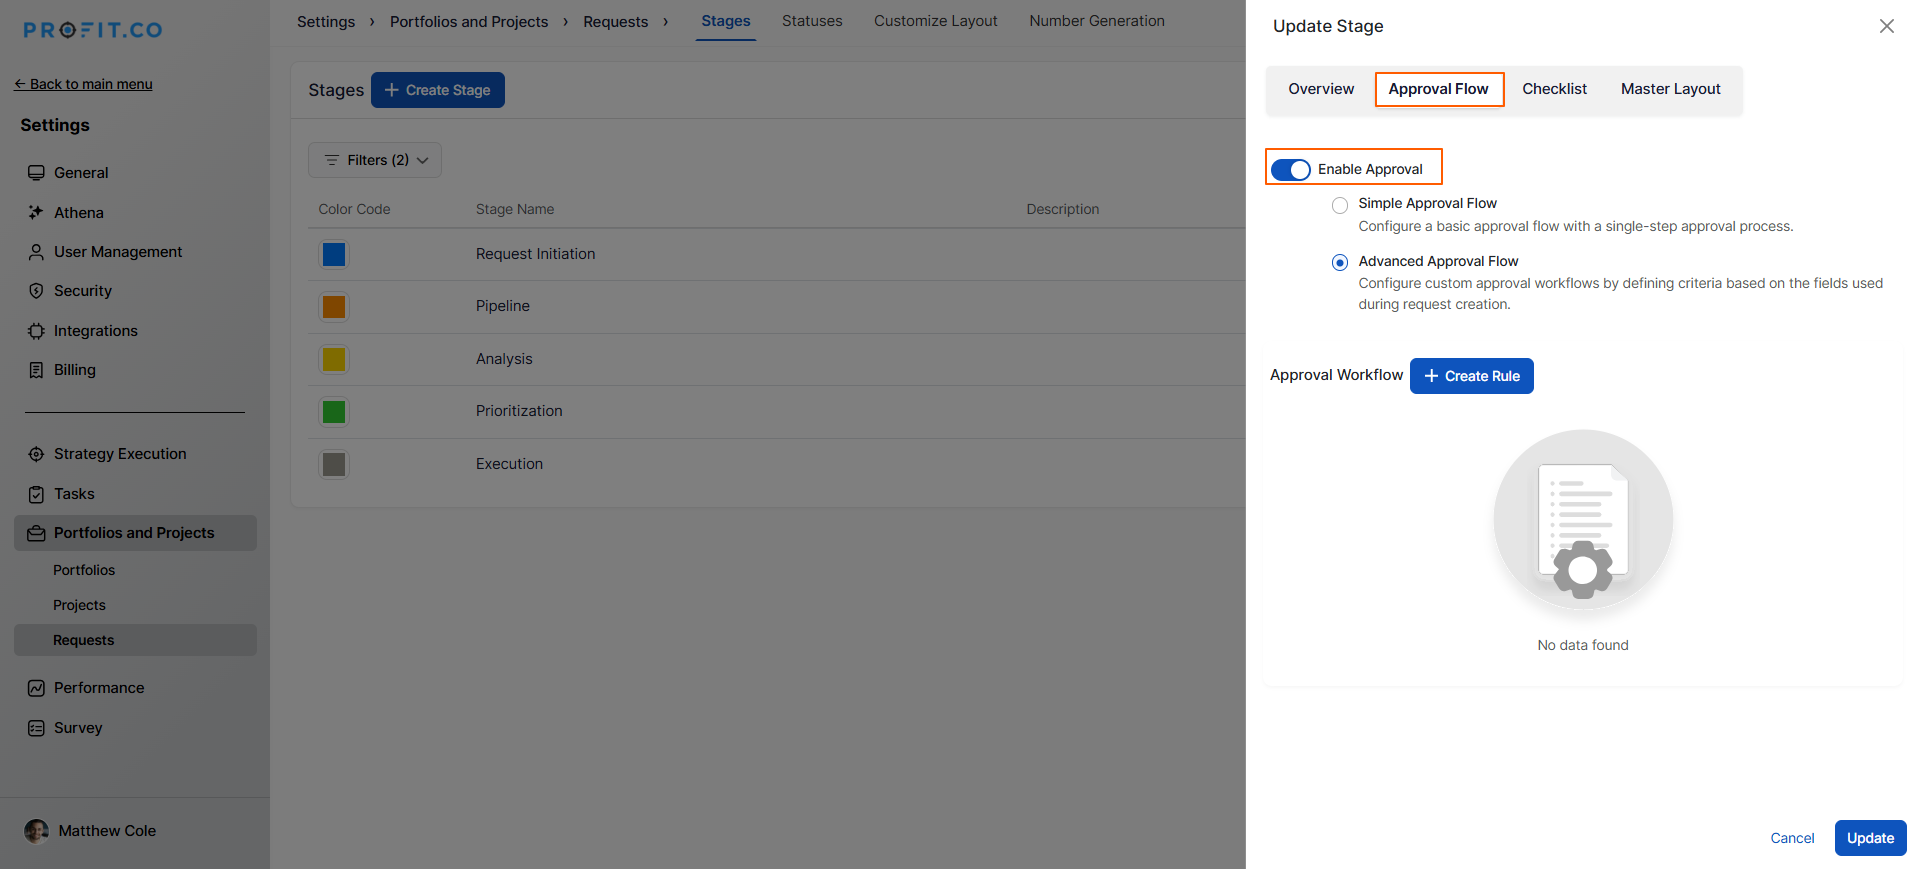Click the Strategy Execution target icon
This screenshot has width=1920, height=869.
tap(36, 454)
